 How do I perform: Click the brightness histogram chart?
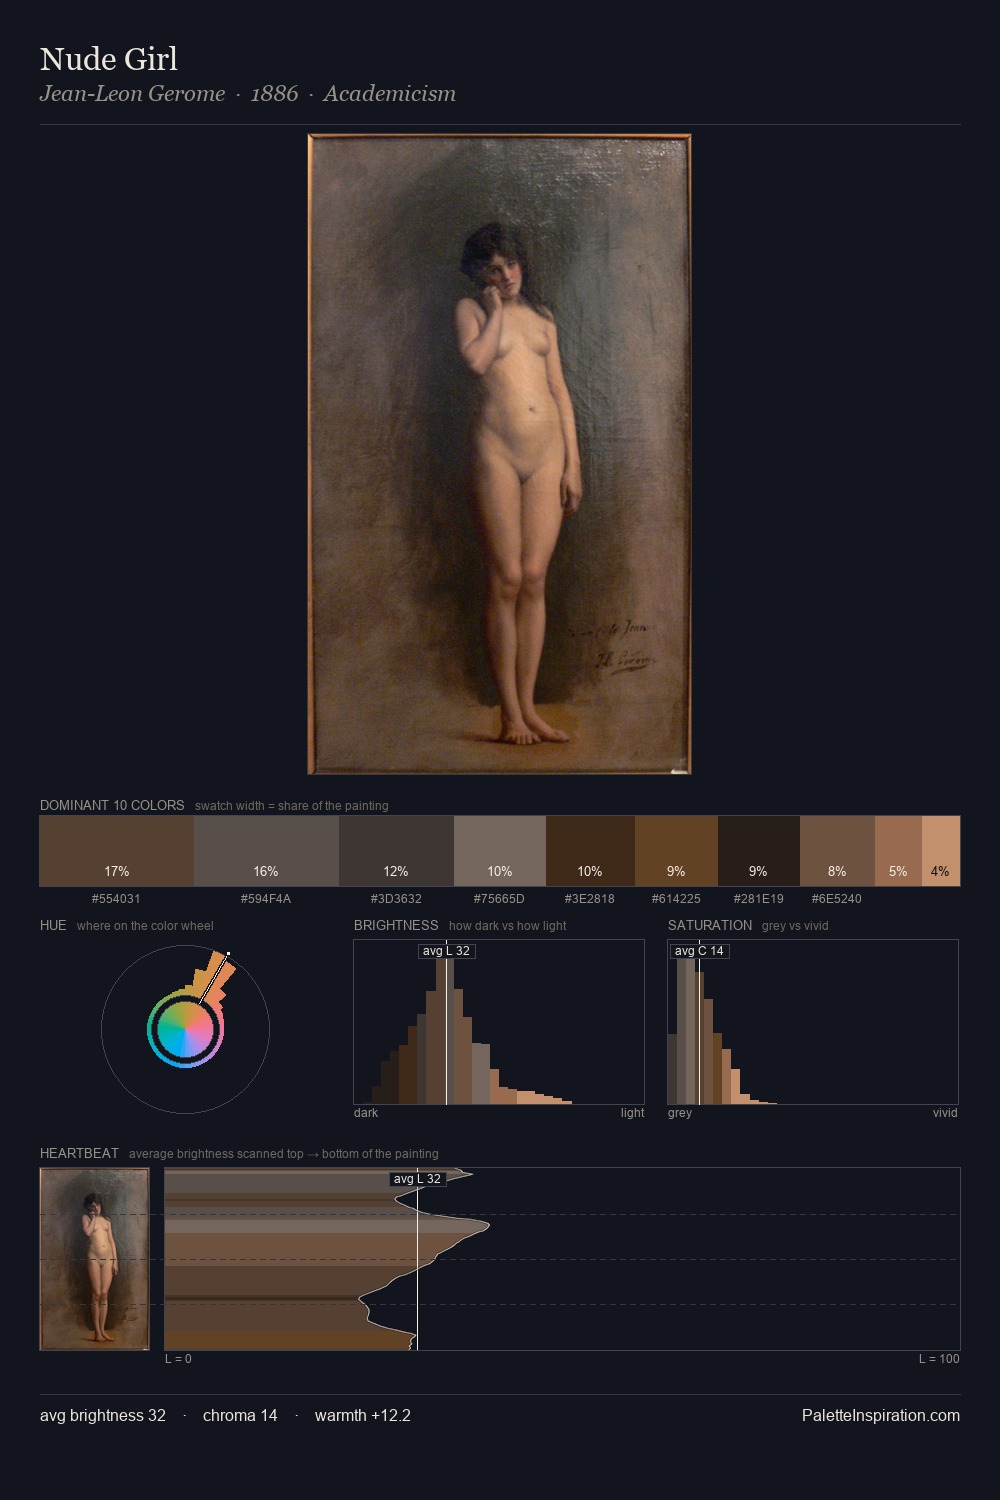[499, 1022]
